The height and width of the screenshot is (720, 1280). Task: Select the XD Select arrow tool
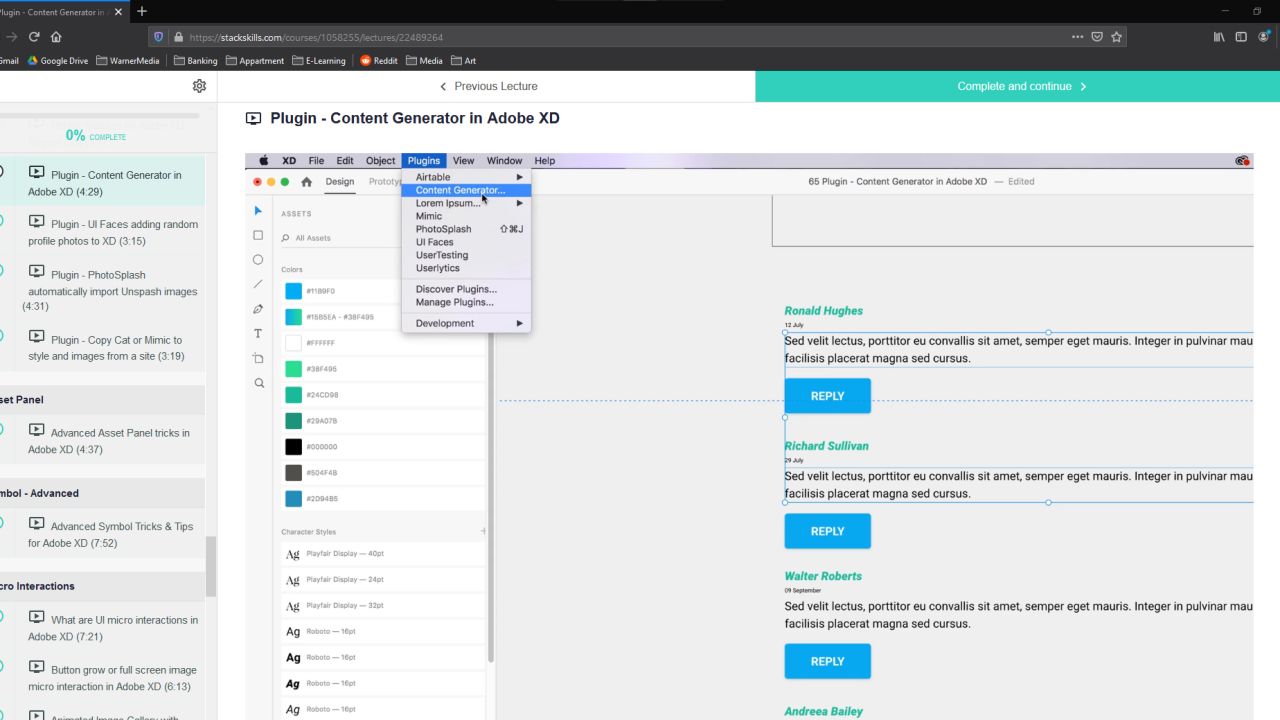pos(258,211)
